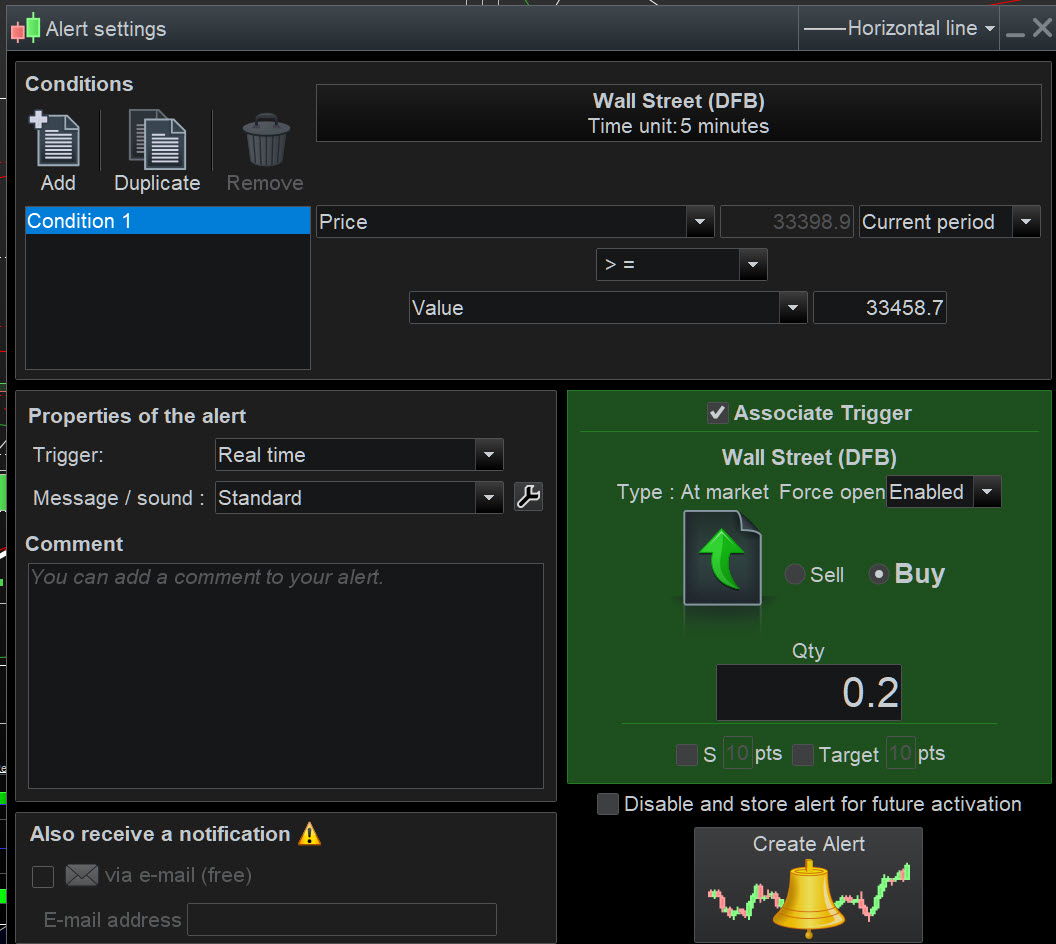Enable via e-mail notification checkbox
The image size is (1056, 944).
pos(43,876)
